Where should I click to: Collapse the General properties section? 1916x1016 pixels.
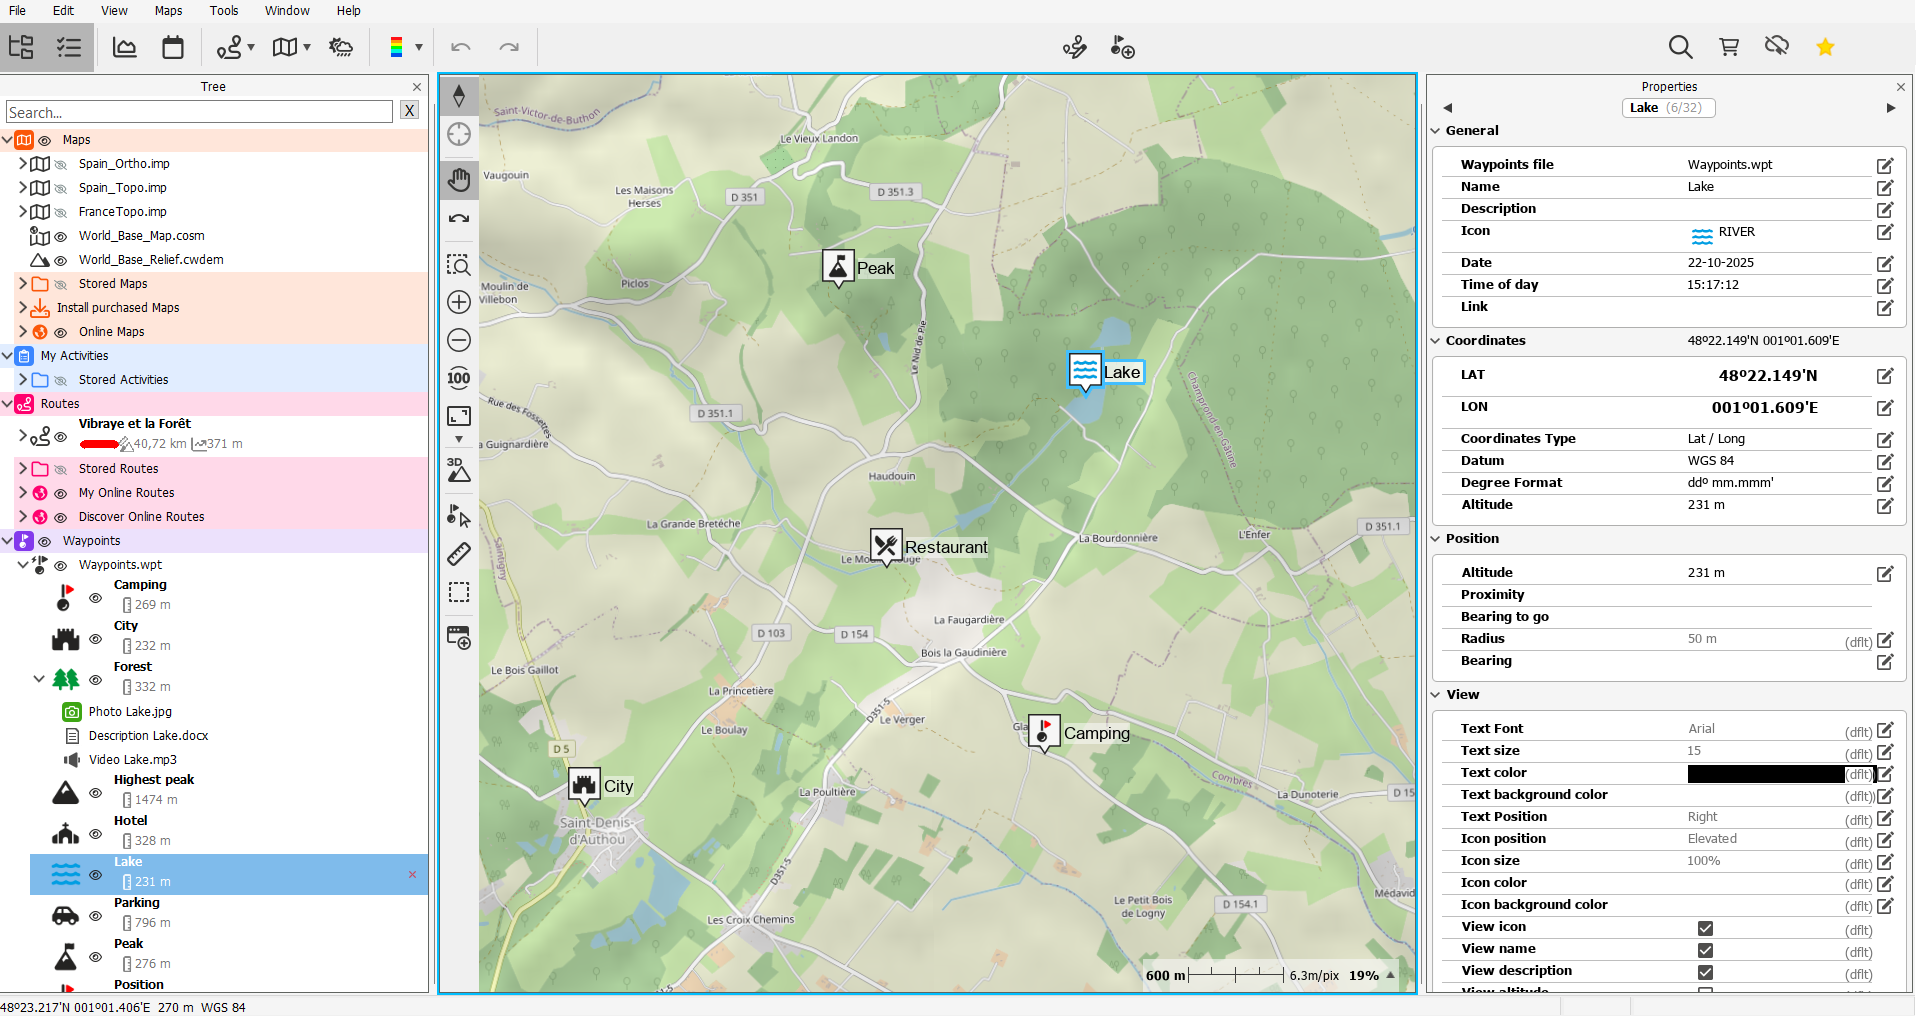tap(1436, 131)
